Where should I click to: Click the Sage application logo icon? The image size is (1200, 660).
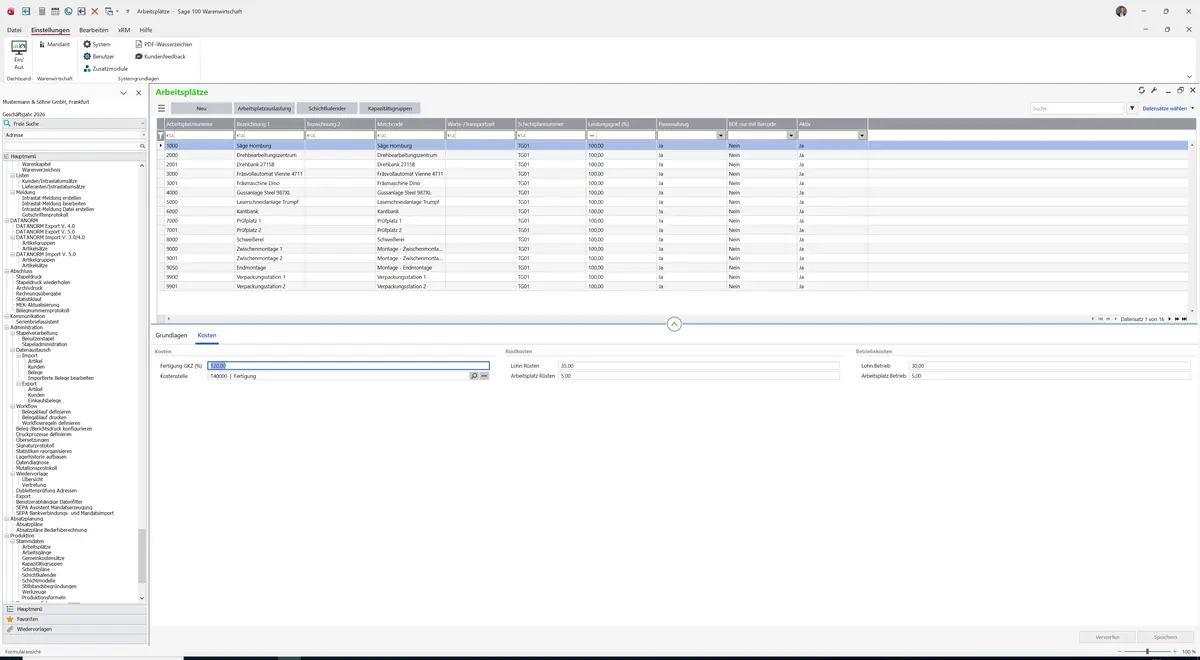9,10
